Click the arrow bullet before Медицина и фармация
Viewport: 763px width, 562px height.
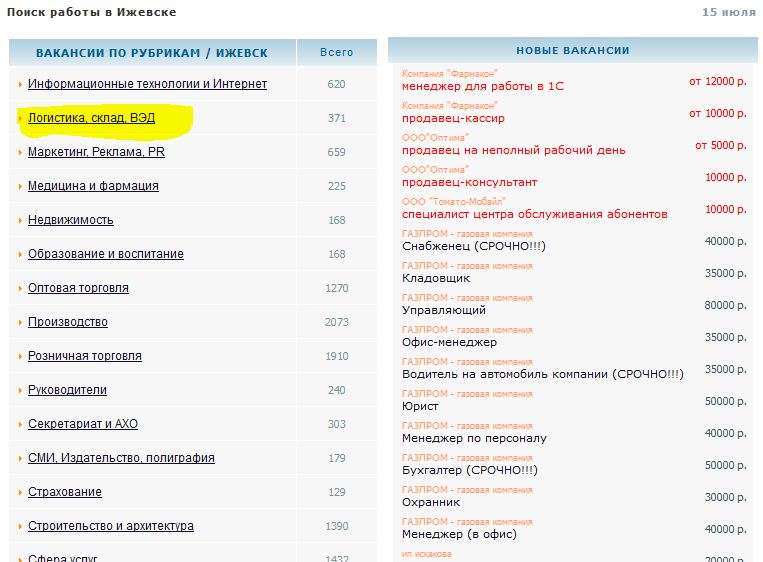coord(20,186)
